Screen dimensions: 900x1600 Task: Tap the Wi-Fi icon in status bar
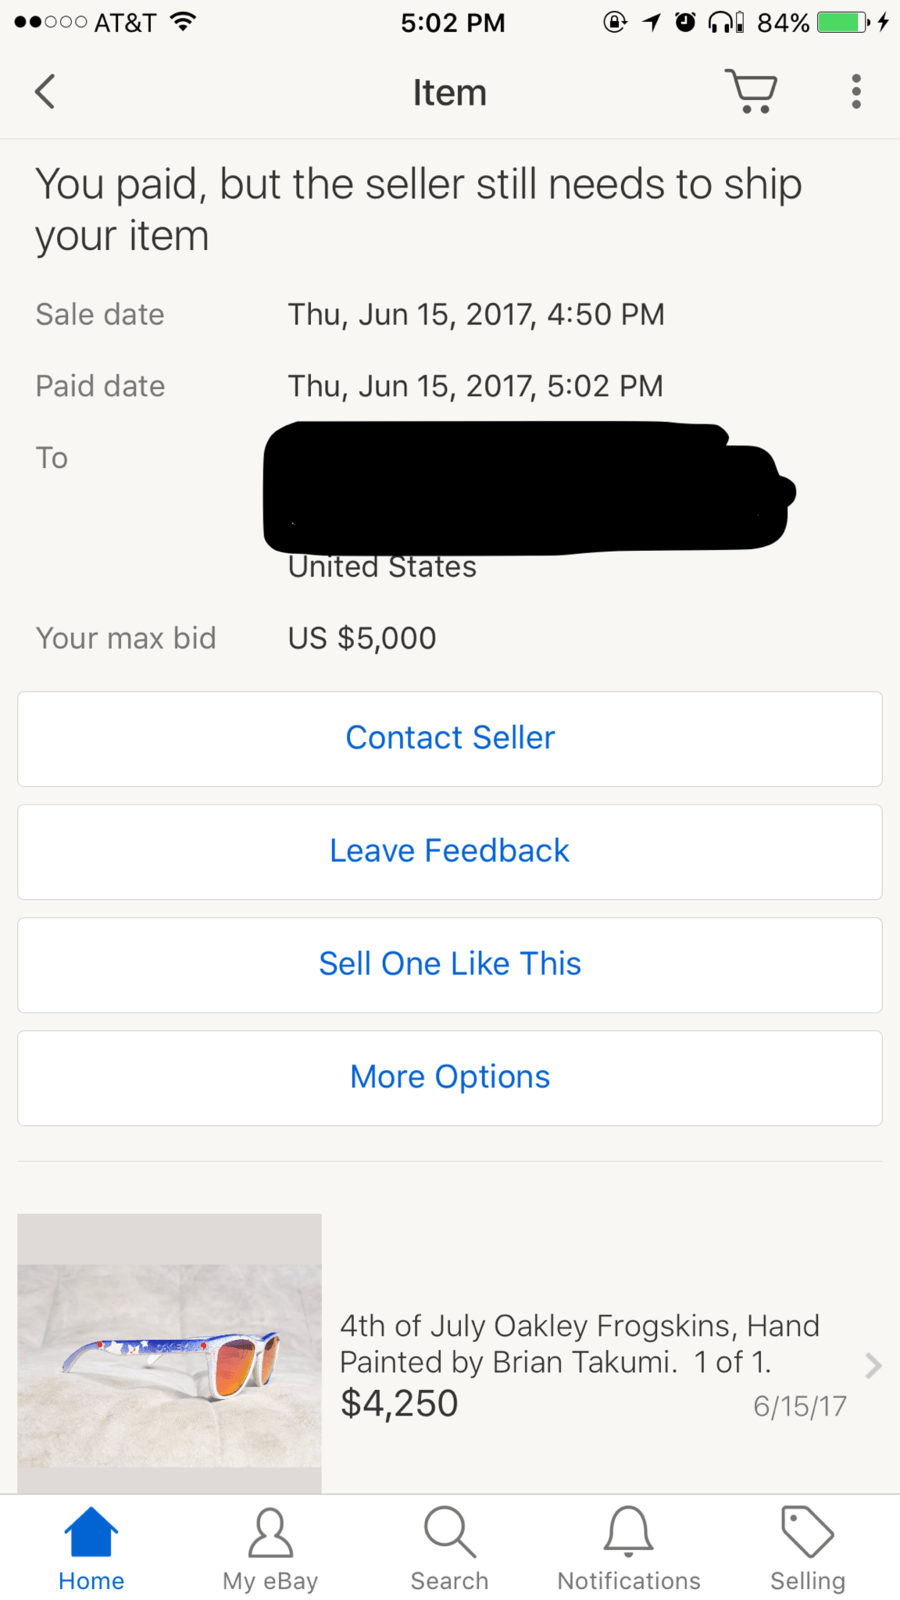pyautogui.click(x=182, y=22)
